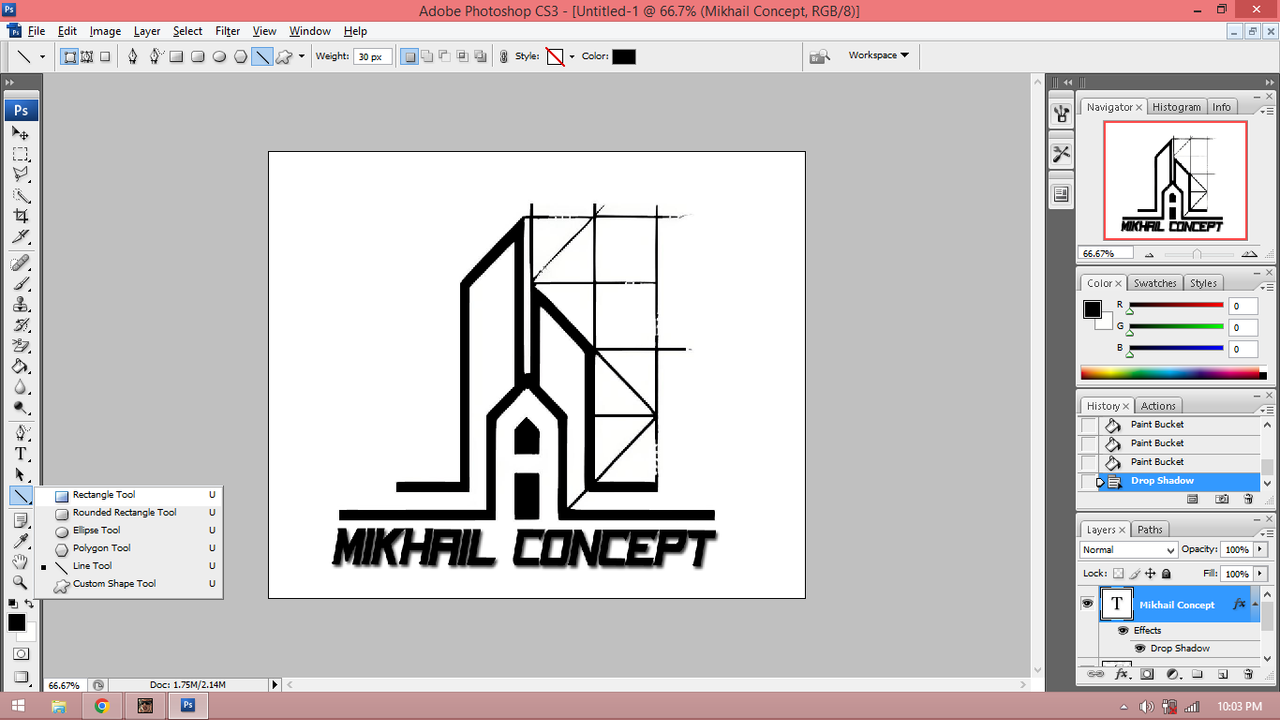Choose Custom Shape Tool from flyout

(x=114, y=584)
